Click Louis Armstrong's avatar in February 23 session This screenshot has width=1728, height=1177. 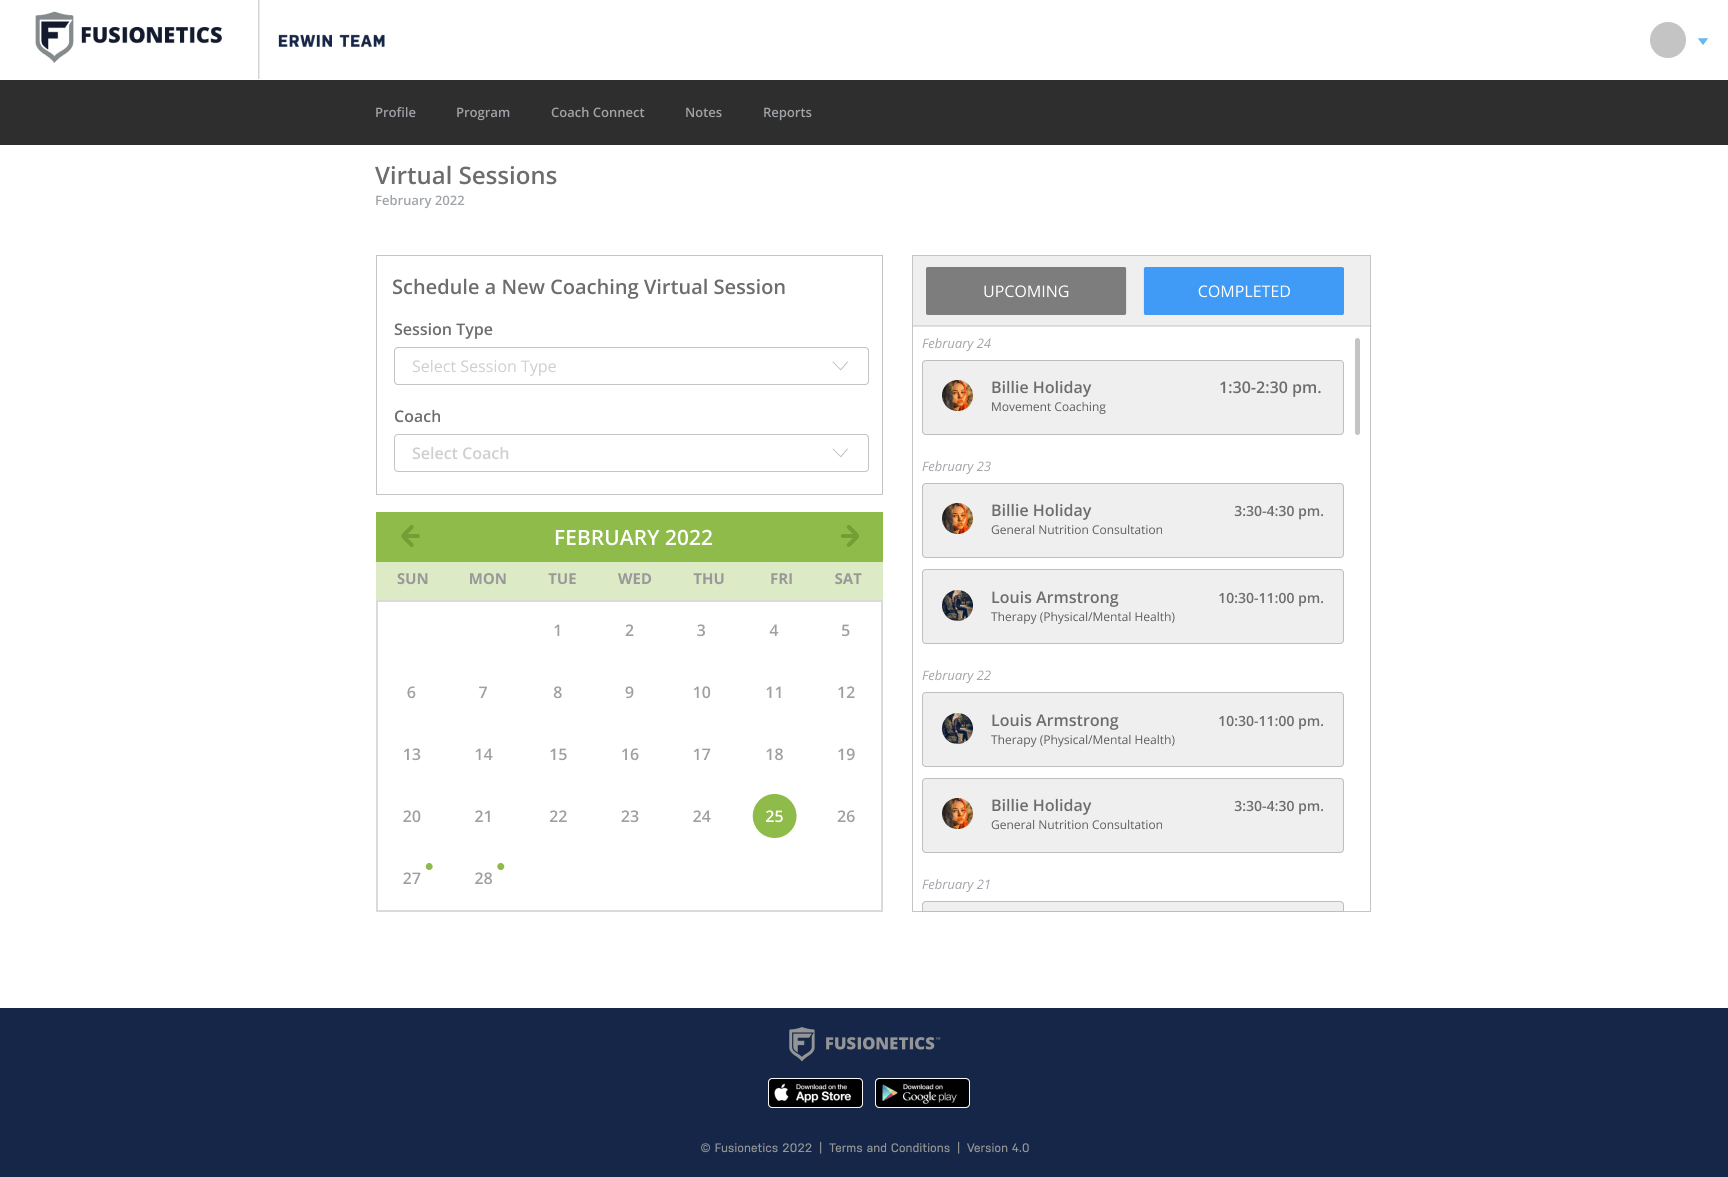point(957,605)
